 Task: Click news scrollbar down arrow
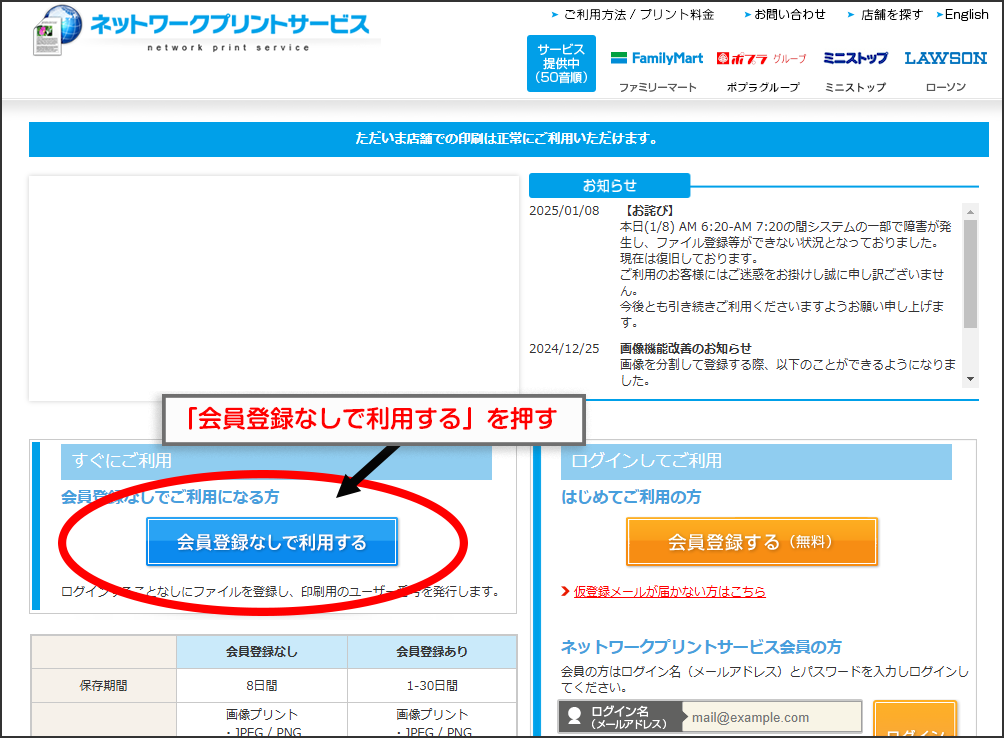(x=970, y=379)
